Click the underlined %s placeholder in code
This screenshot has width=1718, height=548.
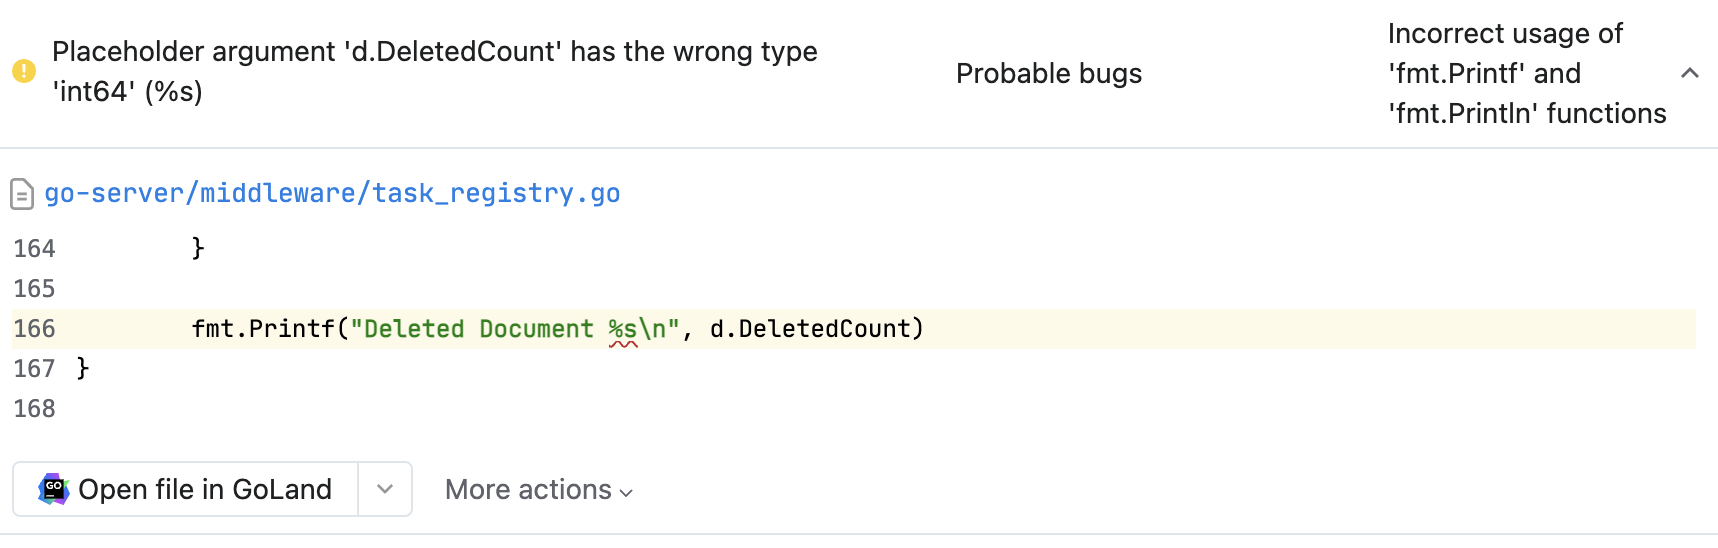623,329
